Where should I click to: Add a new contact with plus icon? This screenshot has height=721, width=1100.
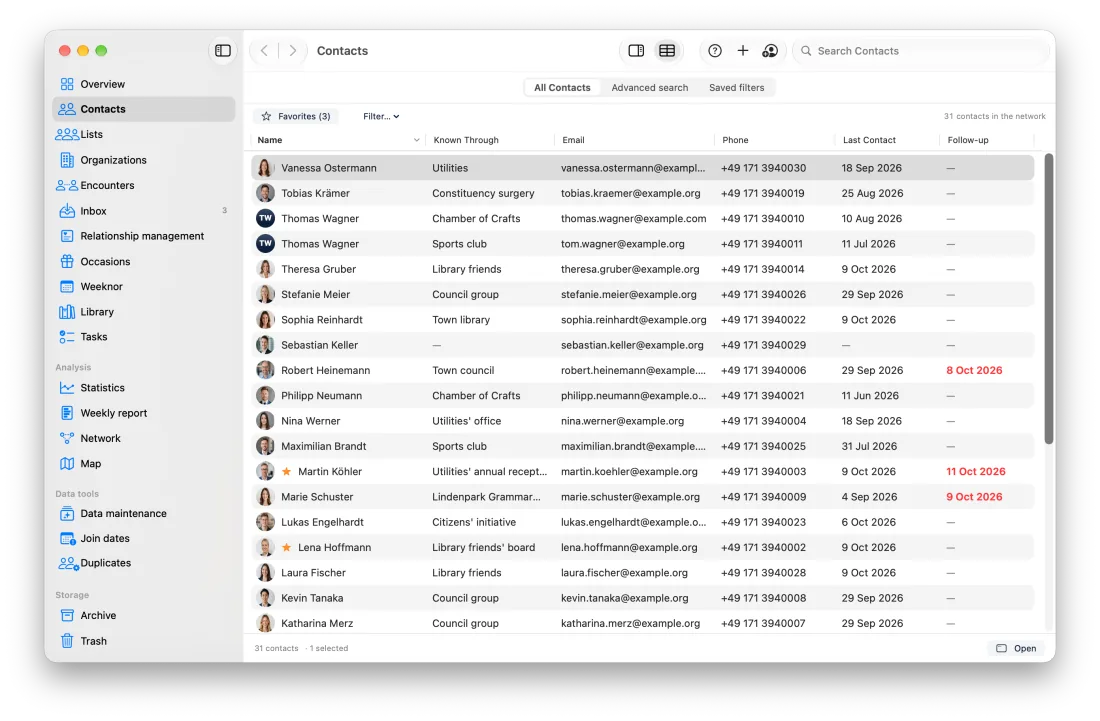click(743, 50)
